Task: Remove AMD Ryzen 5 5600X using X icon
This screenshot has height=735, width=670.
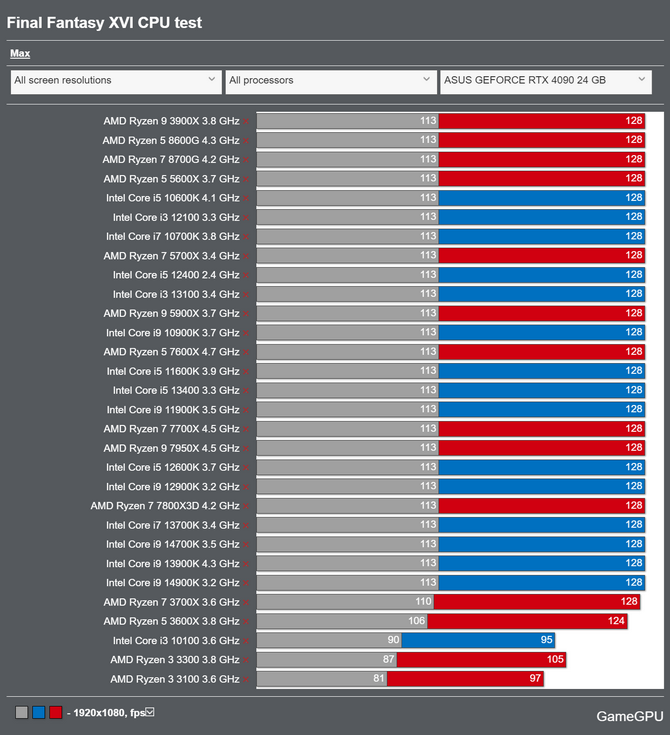Action: click(246, 179)
